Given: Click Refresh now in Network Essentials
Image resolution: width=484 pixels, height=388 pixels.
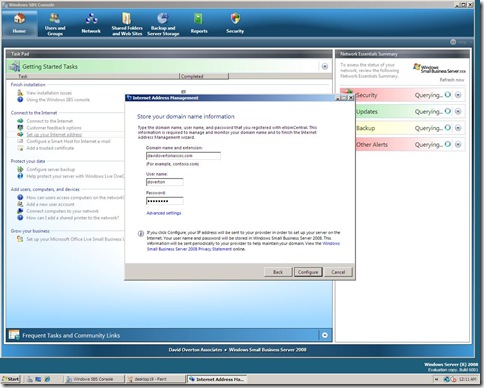Looking at the screenshot, I should (452, 80).
